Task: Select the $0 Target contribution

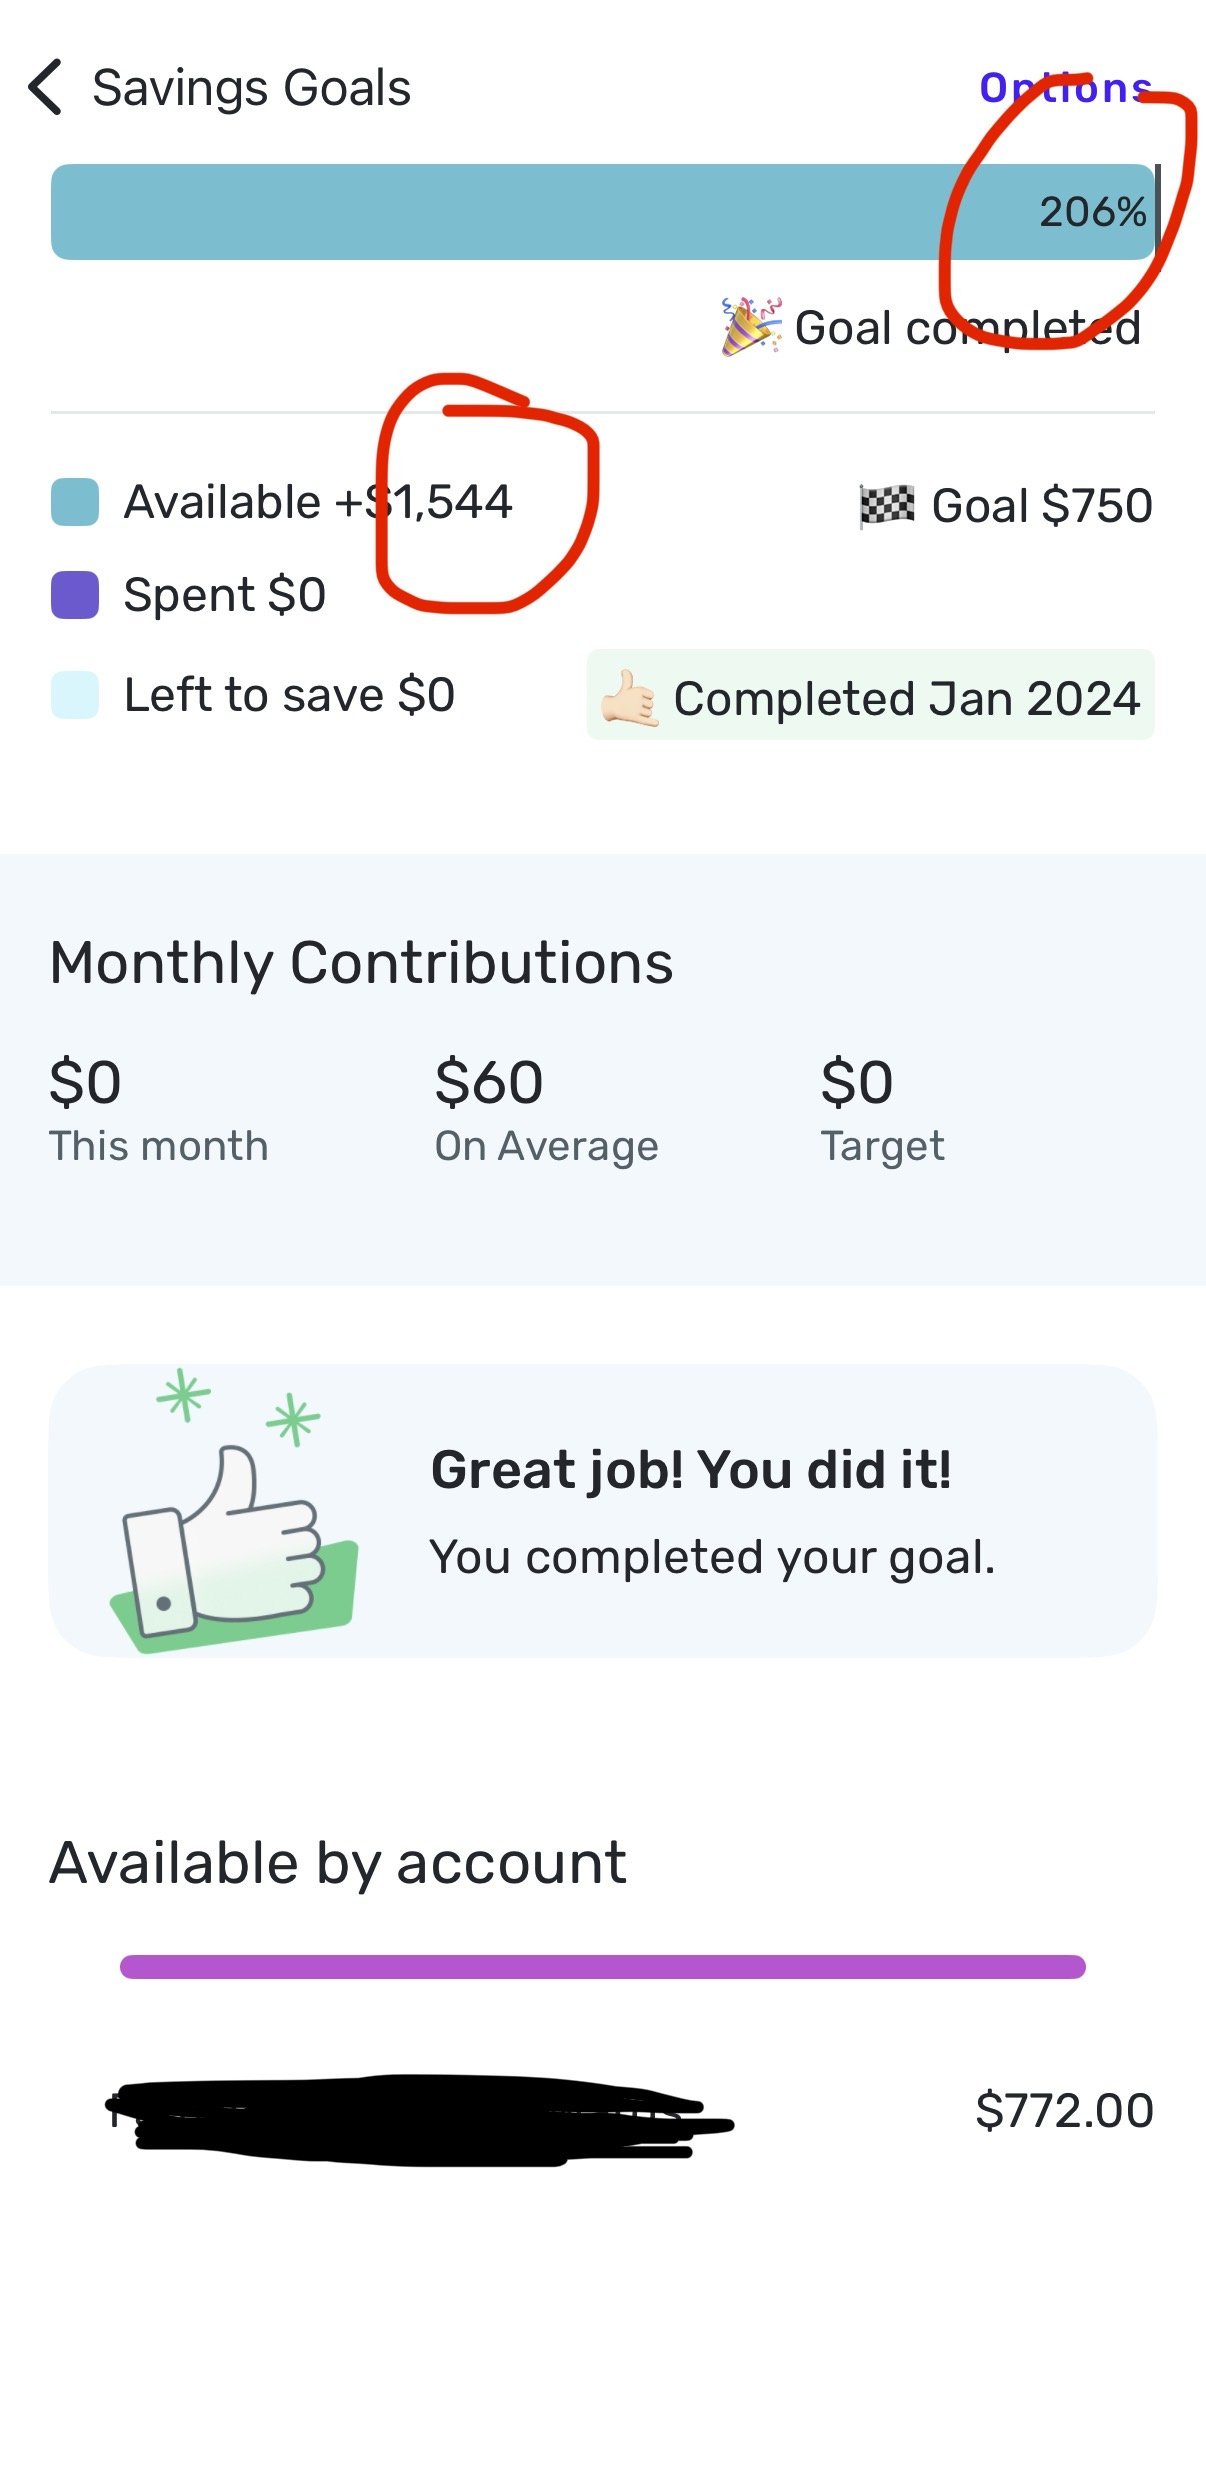Action: 882,1108
